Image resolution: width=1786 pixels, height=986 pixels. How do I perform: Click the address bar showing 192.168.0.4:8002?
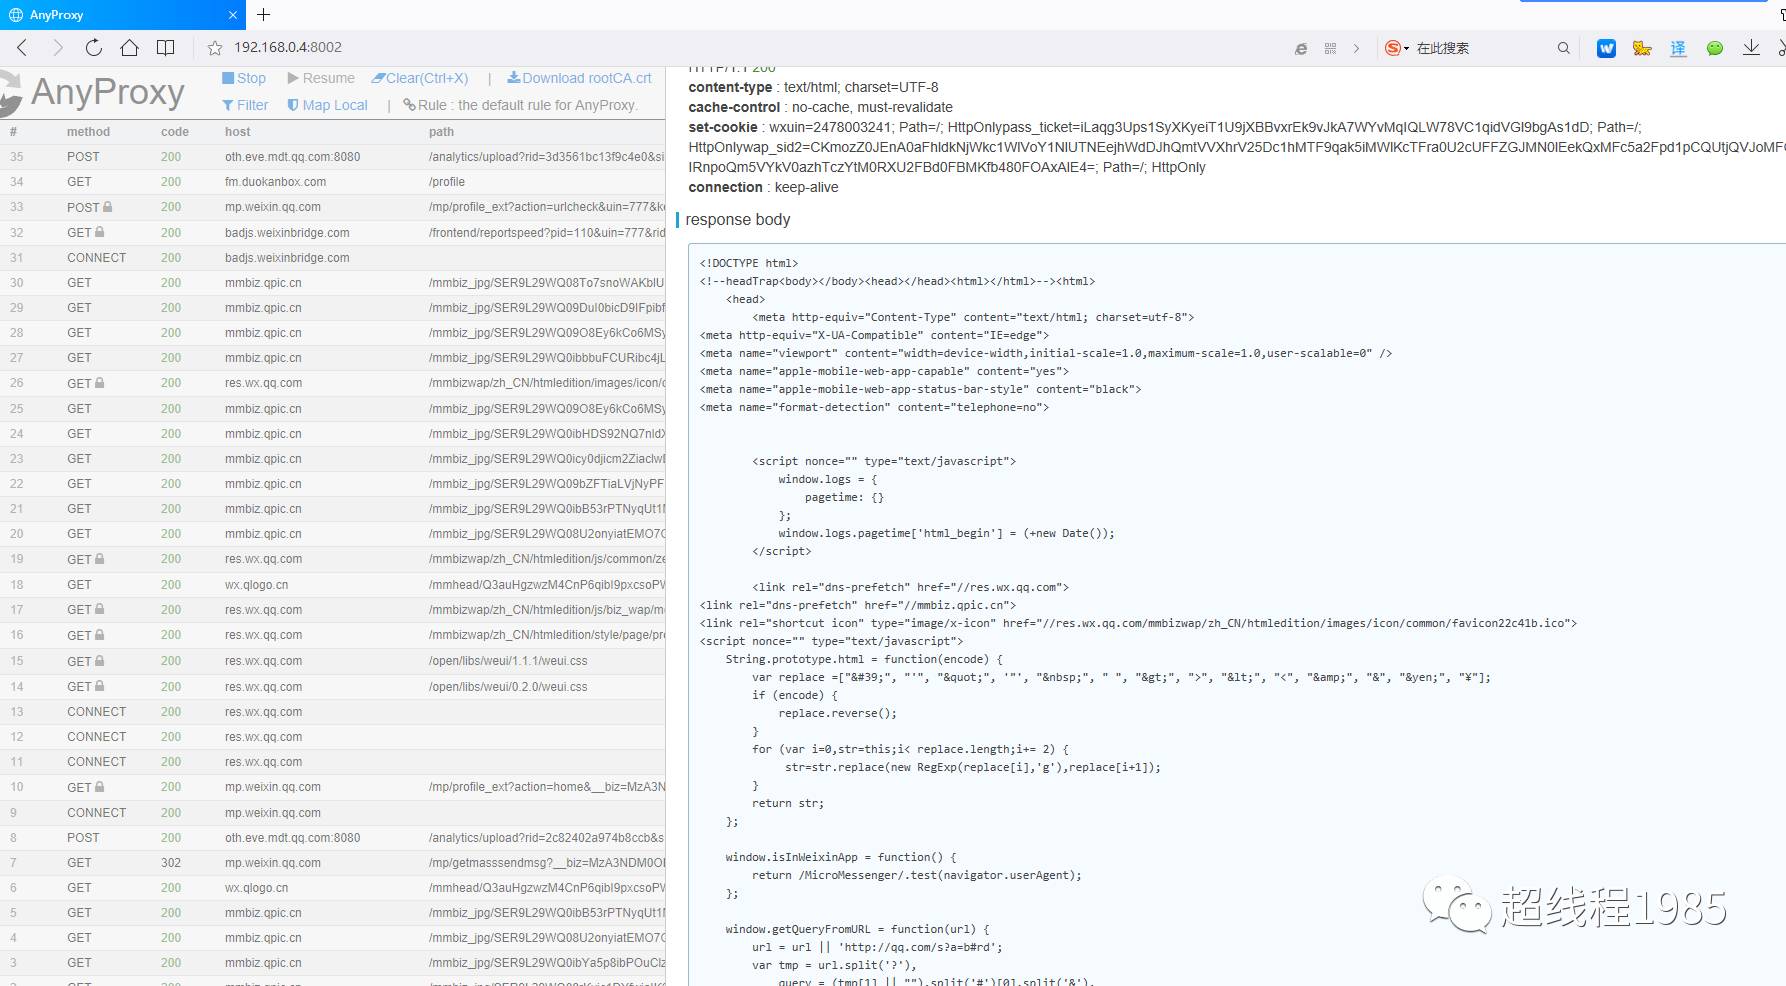click(288, 47)
